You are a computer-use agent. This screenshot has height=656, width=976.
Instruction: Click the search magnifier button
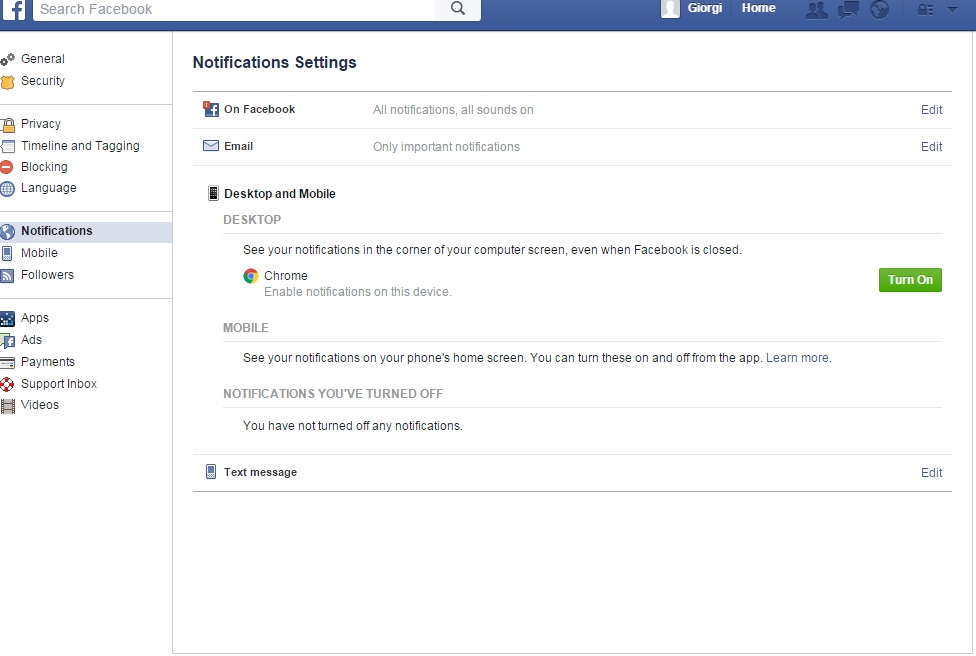[x=458, y=9]
